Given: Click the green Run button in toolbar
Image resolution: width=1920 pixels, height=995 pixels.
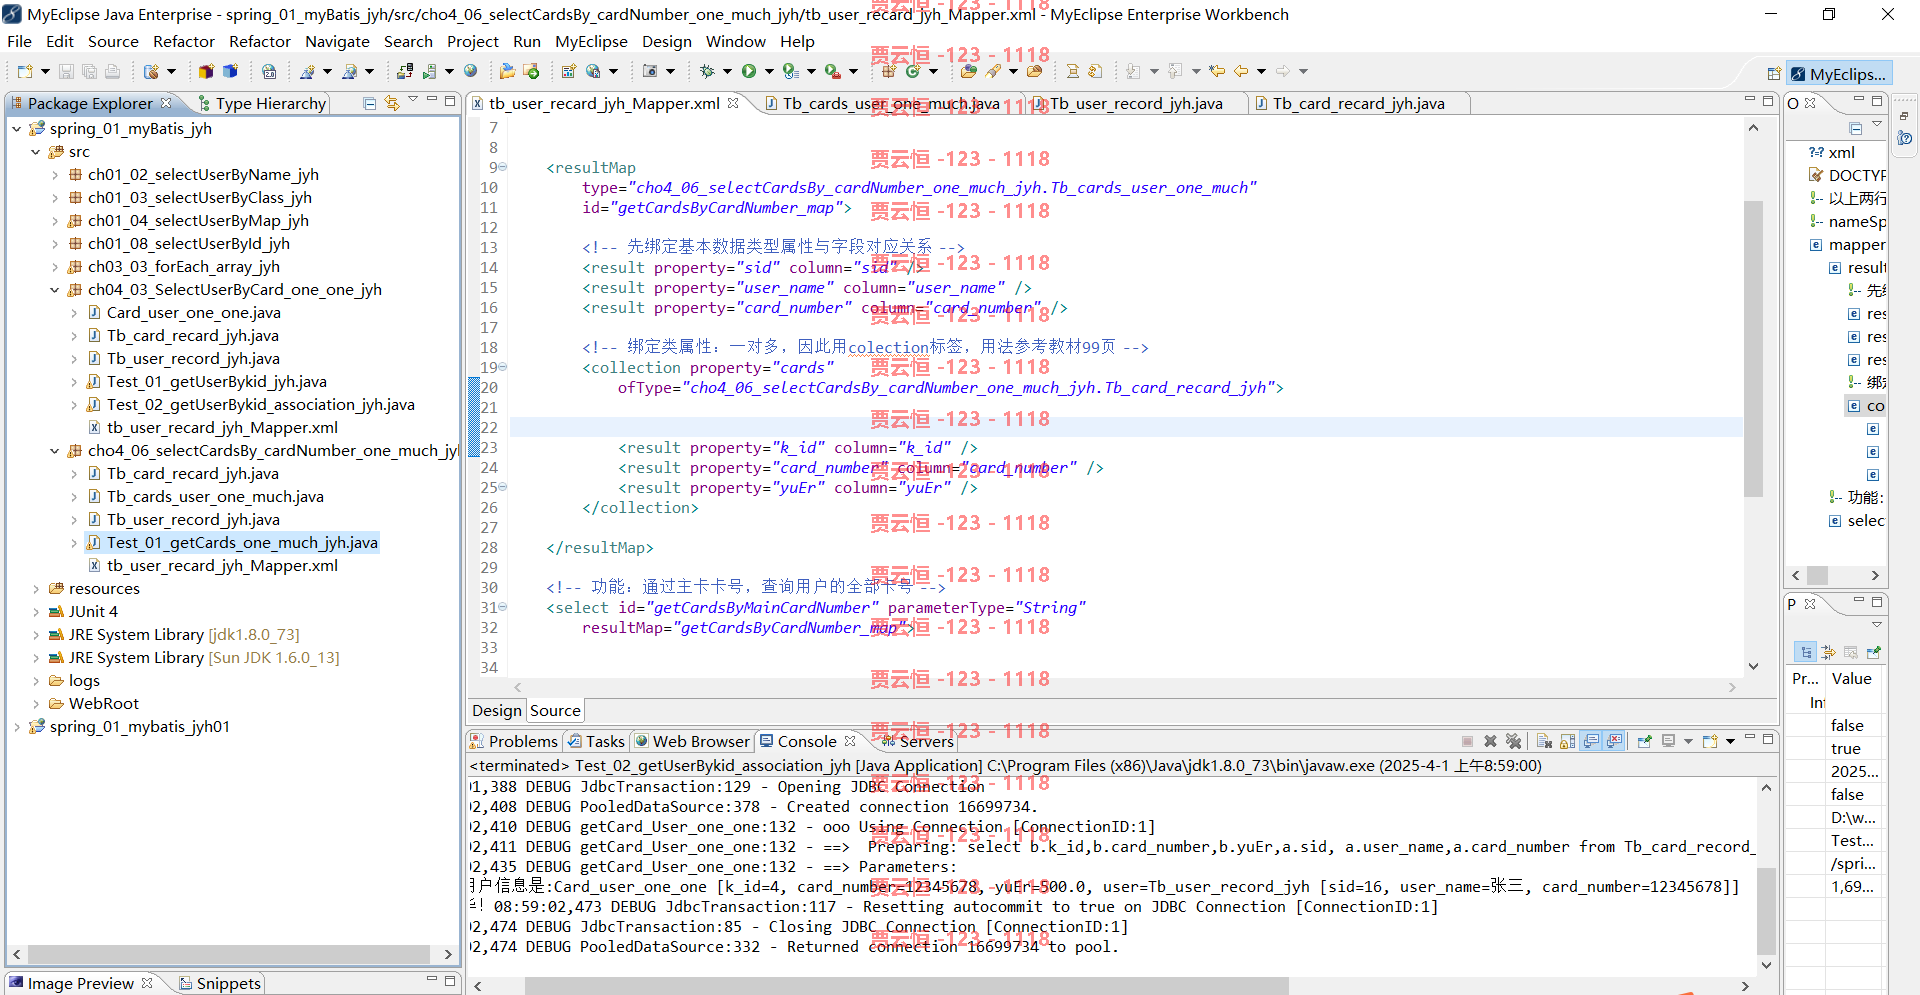Looking at the screenshot, I should (x=749, y=71).
